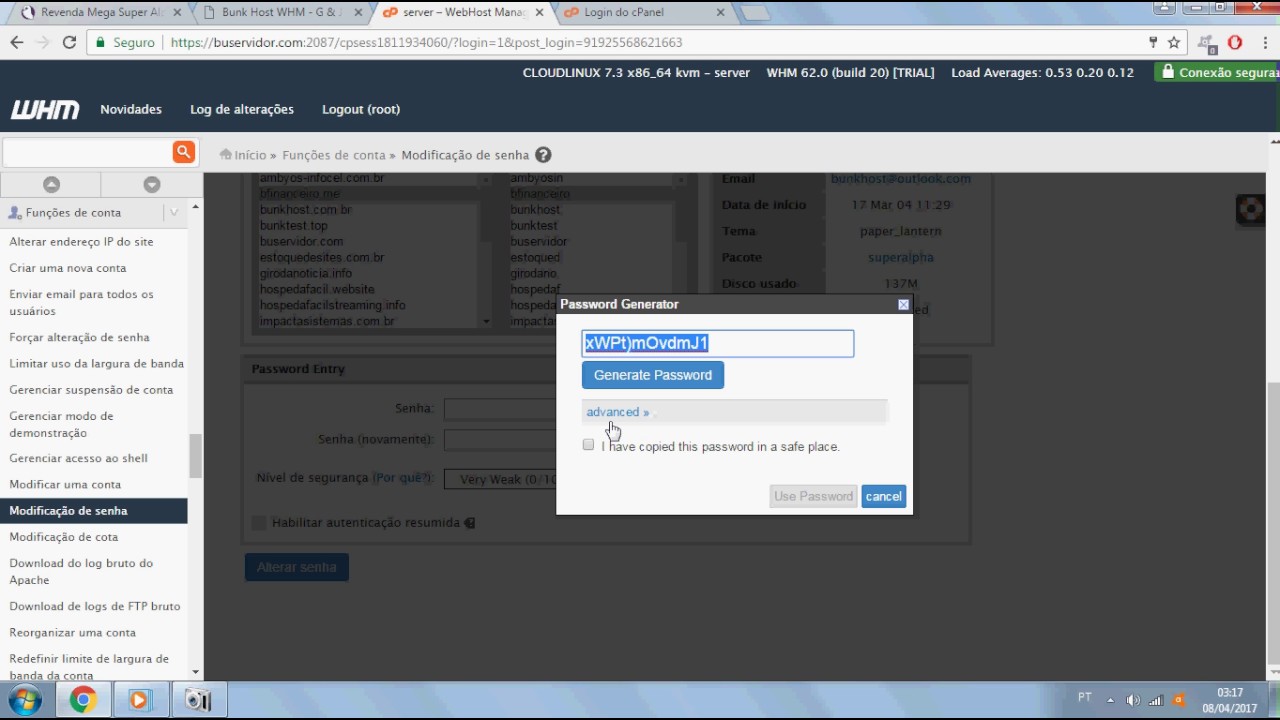Click the volume icon in system tray
The width and height of the screenshot is (1280, 720).
click(1132, 700)
